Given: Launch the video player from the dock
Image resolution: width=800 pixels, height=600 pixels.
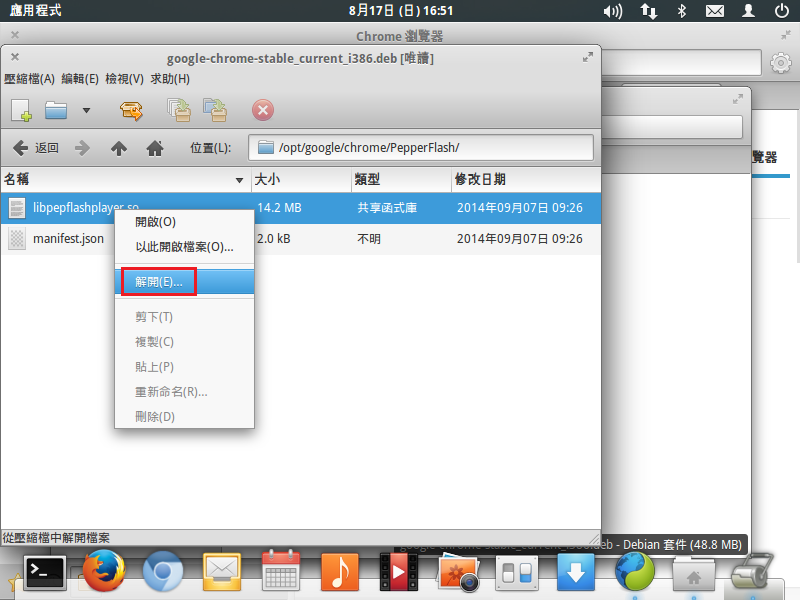Looking at the screenshot, I should [399, 572].
